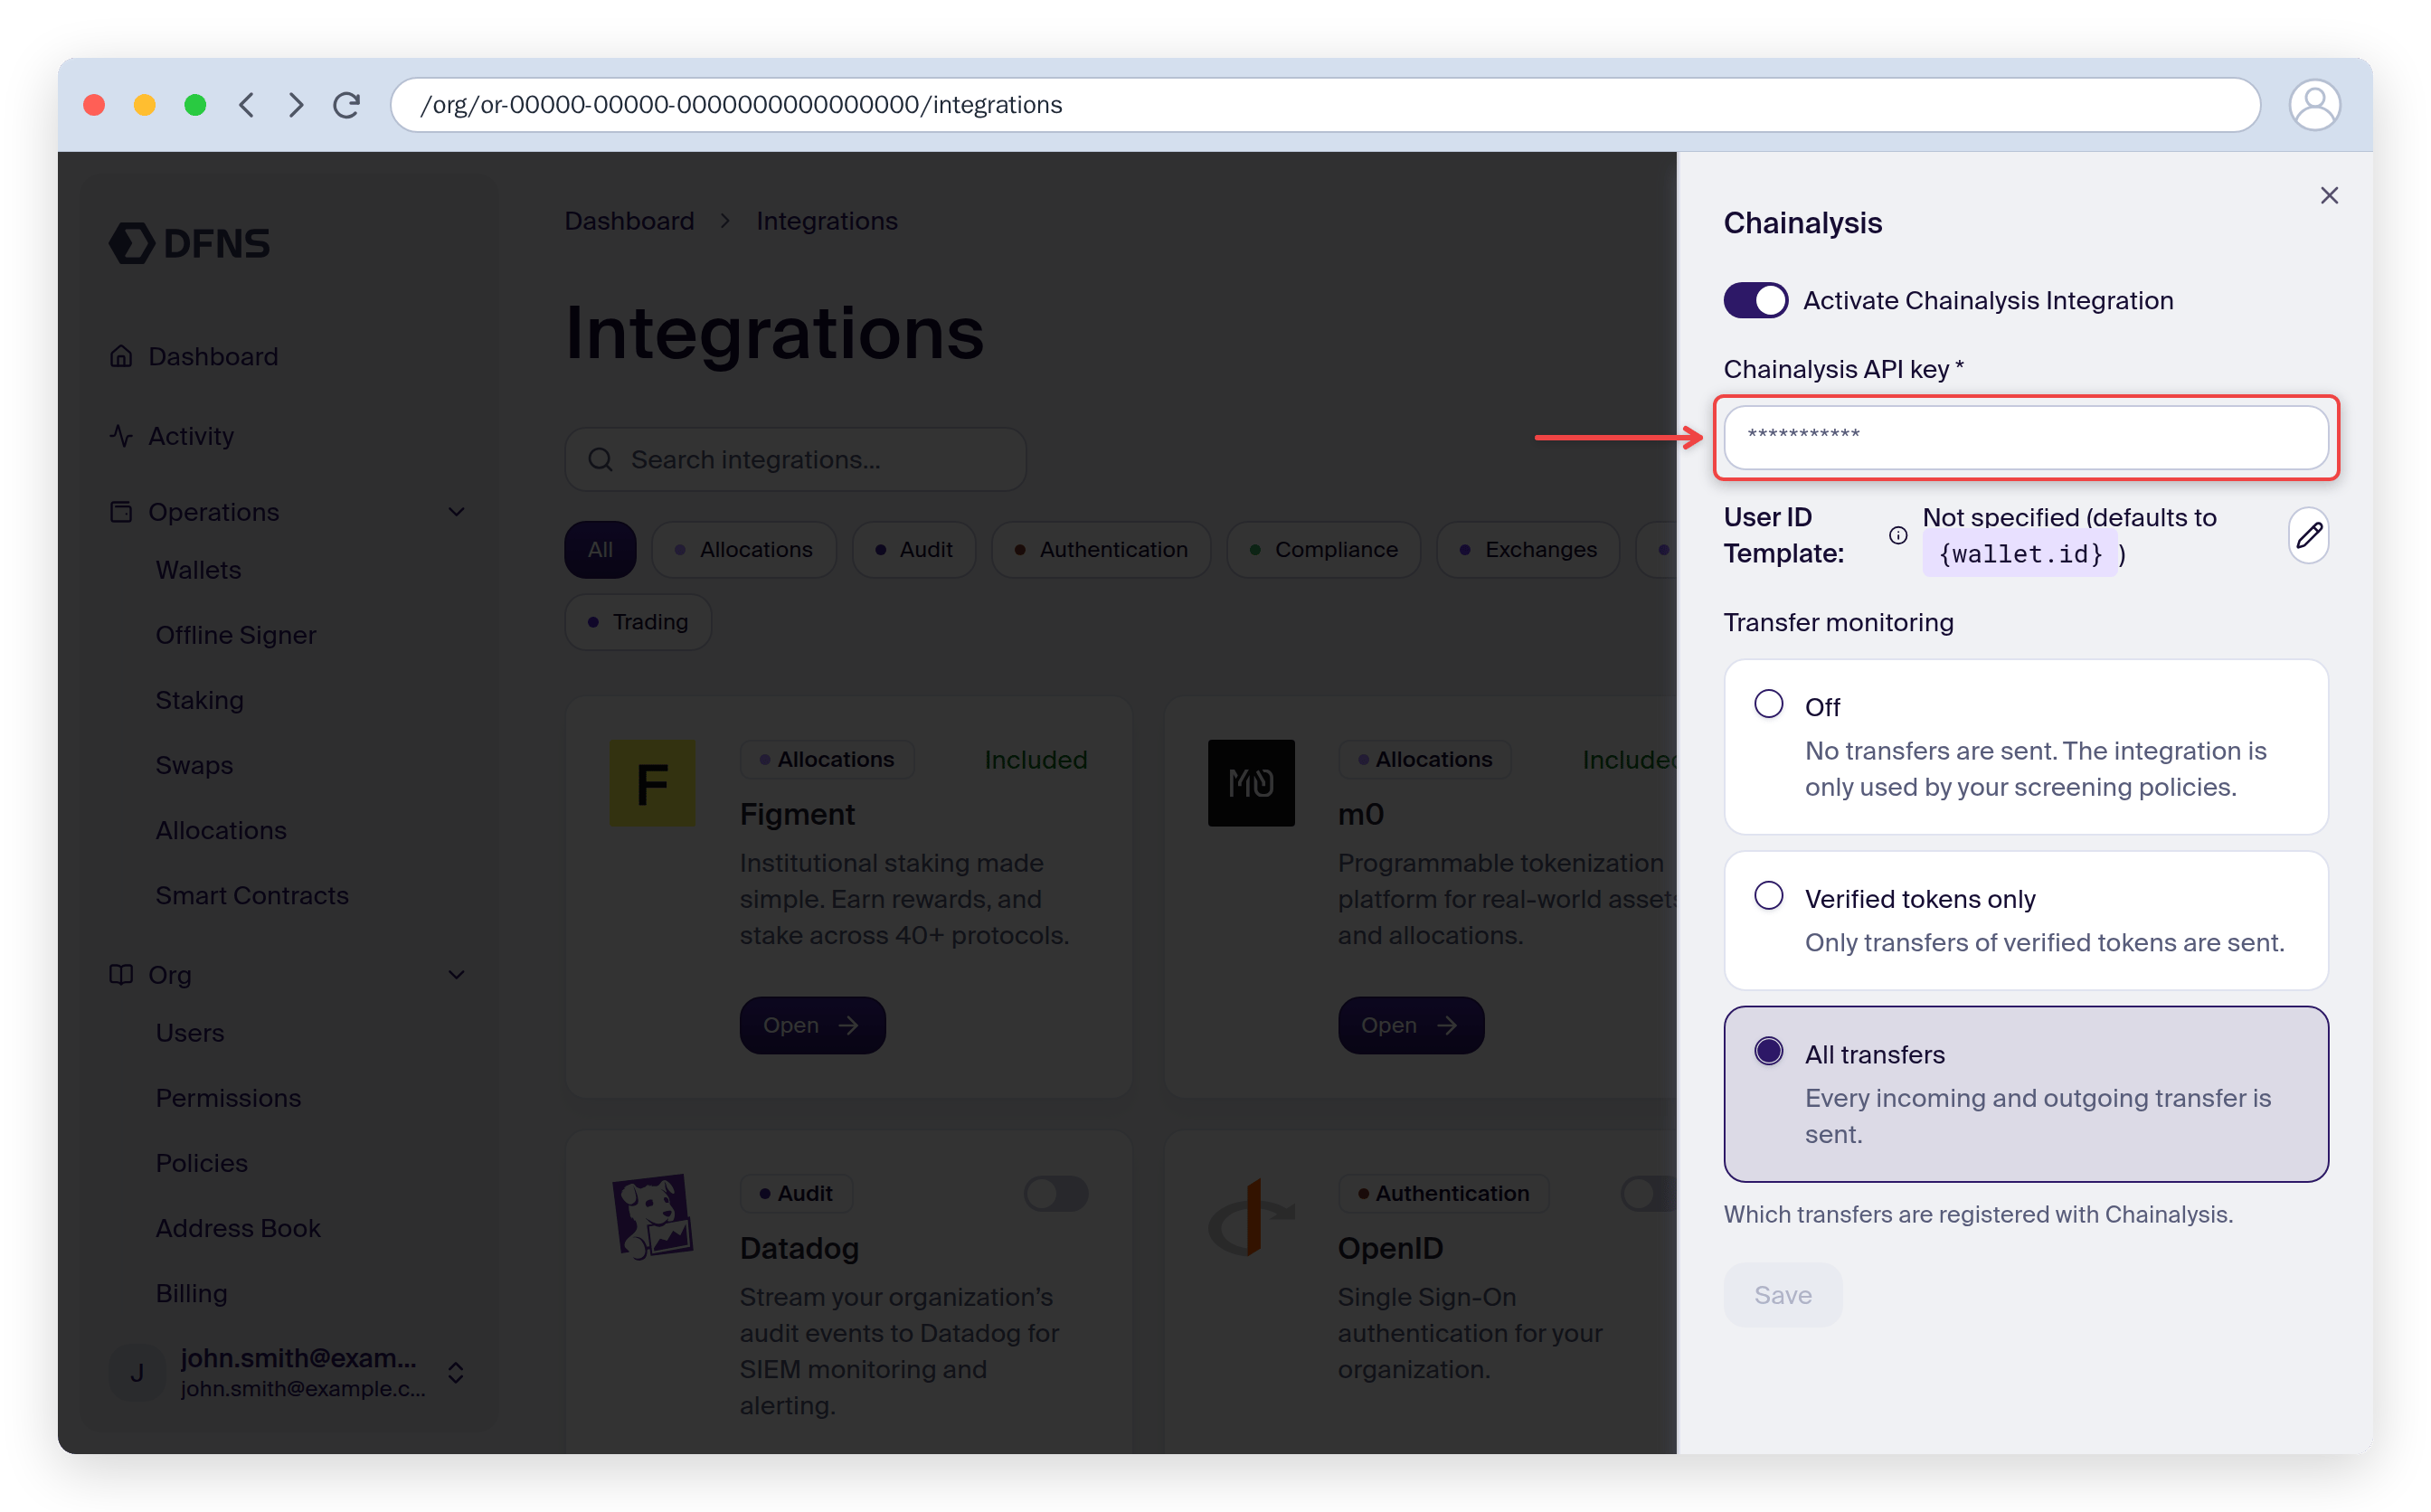
Task: Open Wallets in sidebar
Action: [198, 570]
